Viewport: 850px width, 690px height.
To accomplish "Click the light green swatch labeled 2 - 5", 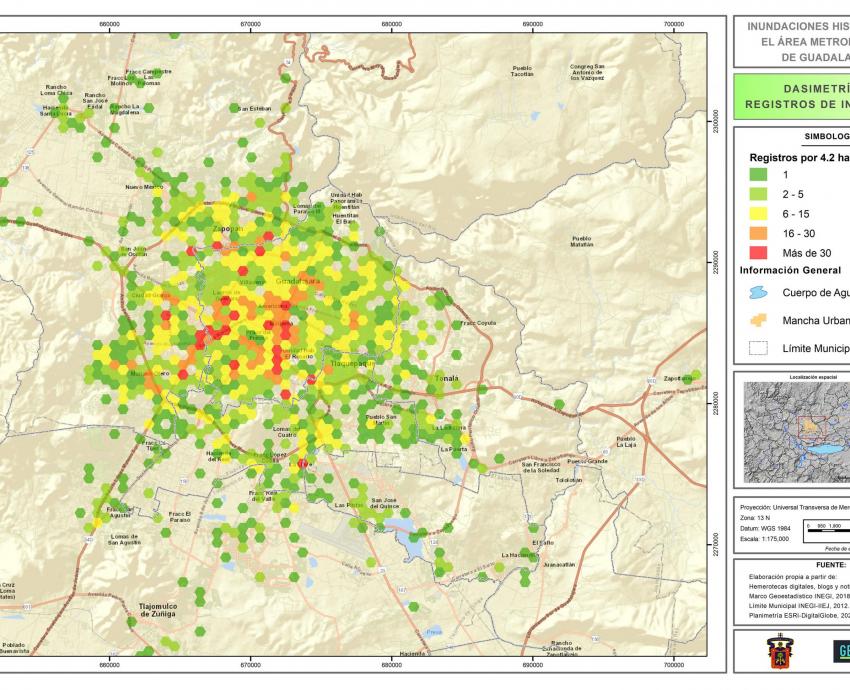I will click(758, 194).
